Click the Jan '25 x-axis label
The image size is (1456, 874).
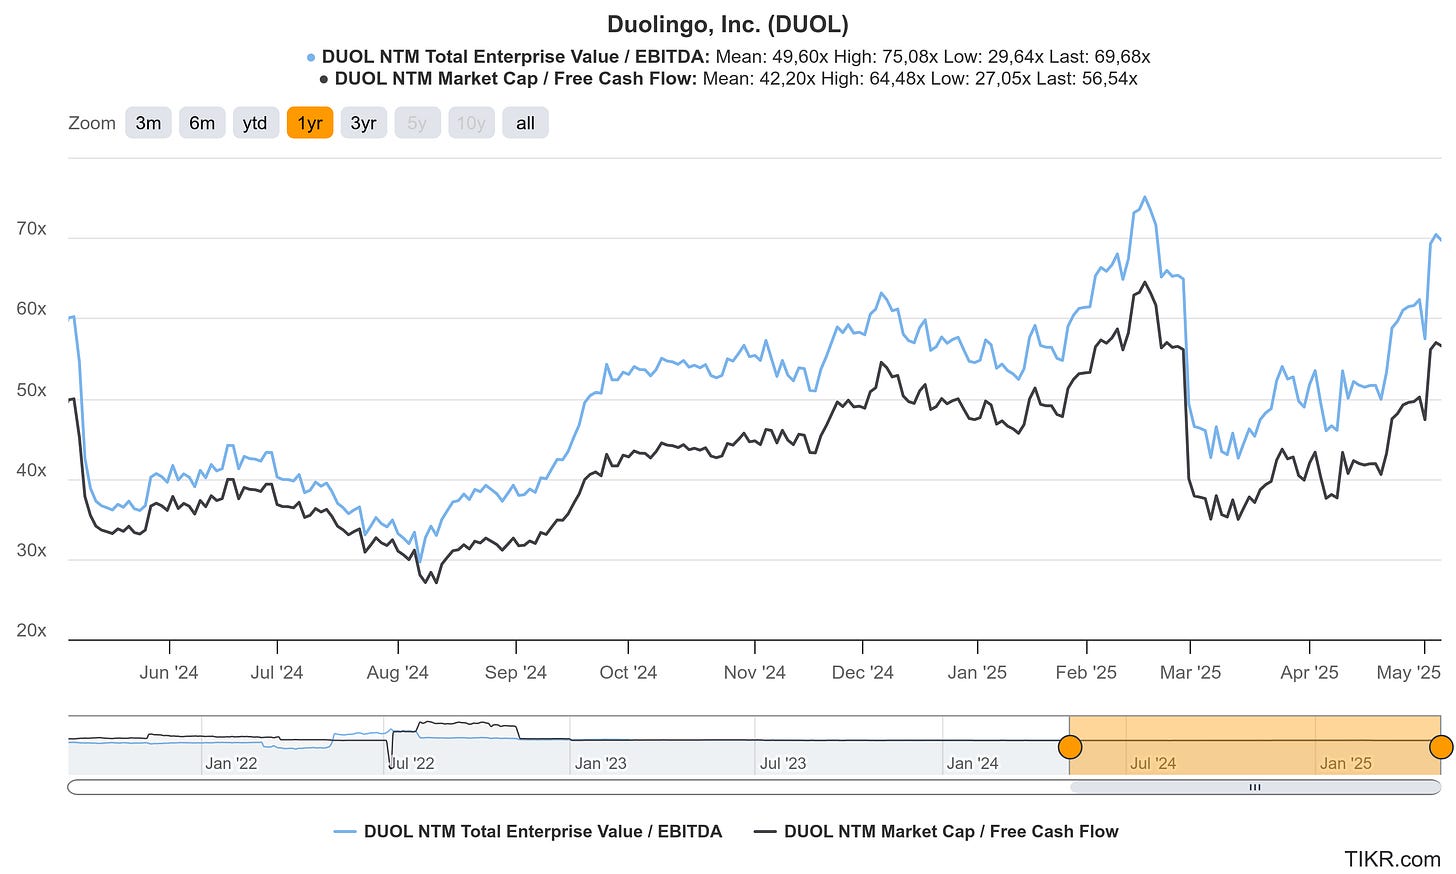tap(977, 672)
